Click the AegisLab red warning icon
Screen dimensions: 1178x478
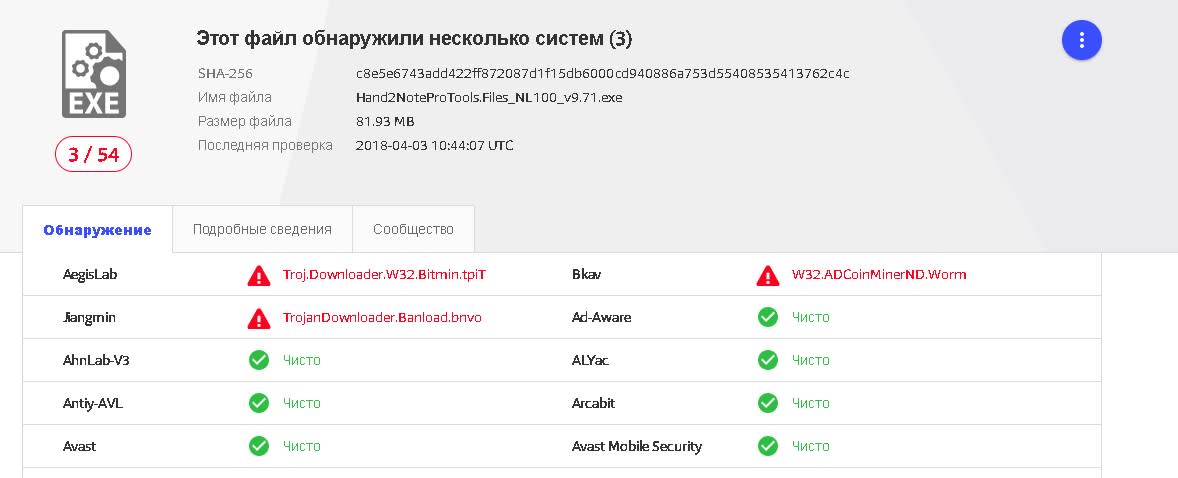pos(259,276)
